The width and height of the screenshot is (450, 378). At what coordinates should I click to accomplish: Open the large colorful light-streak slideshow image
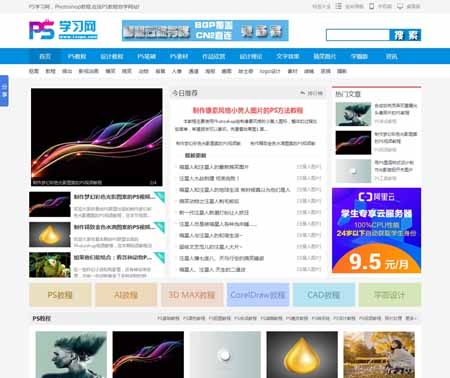click(x=97, y=137)
